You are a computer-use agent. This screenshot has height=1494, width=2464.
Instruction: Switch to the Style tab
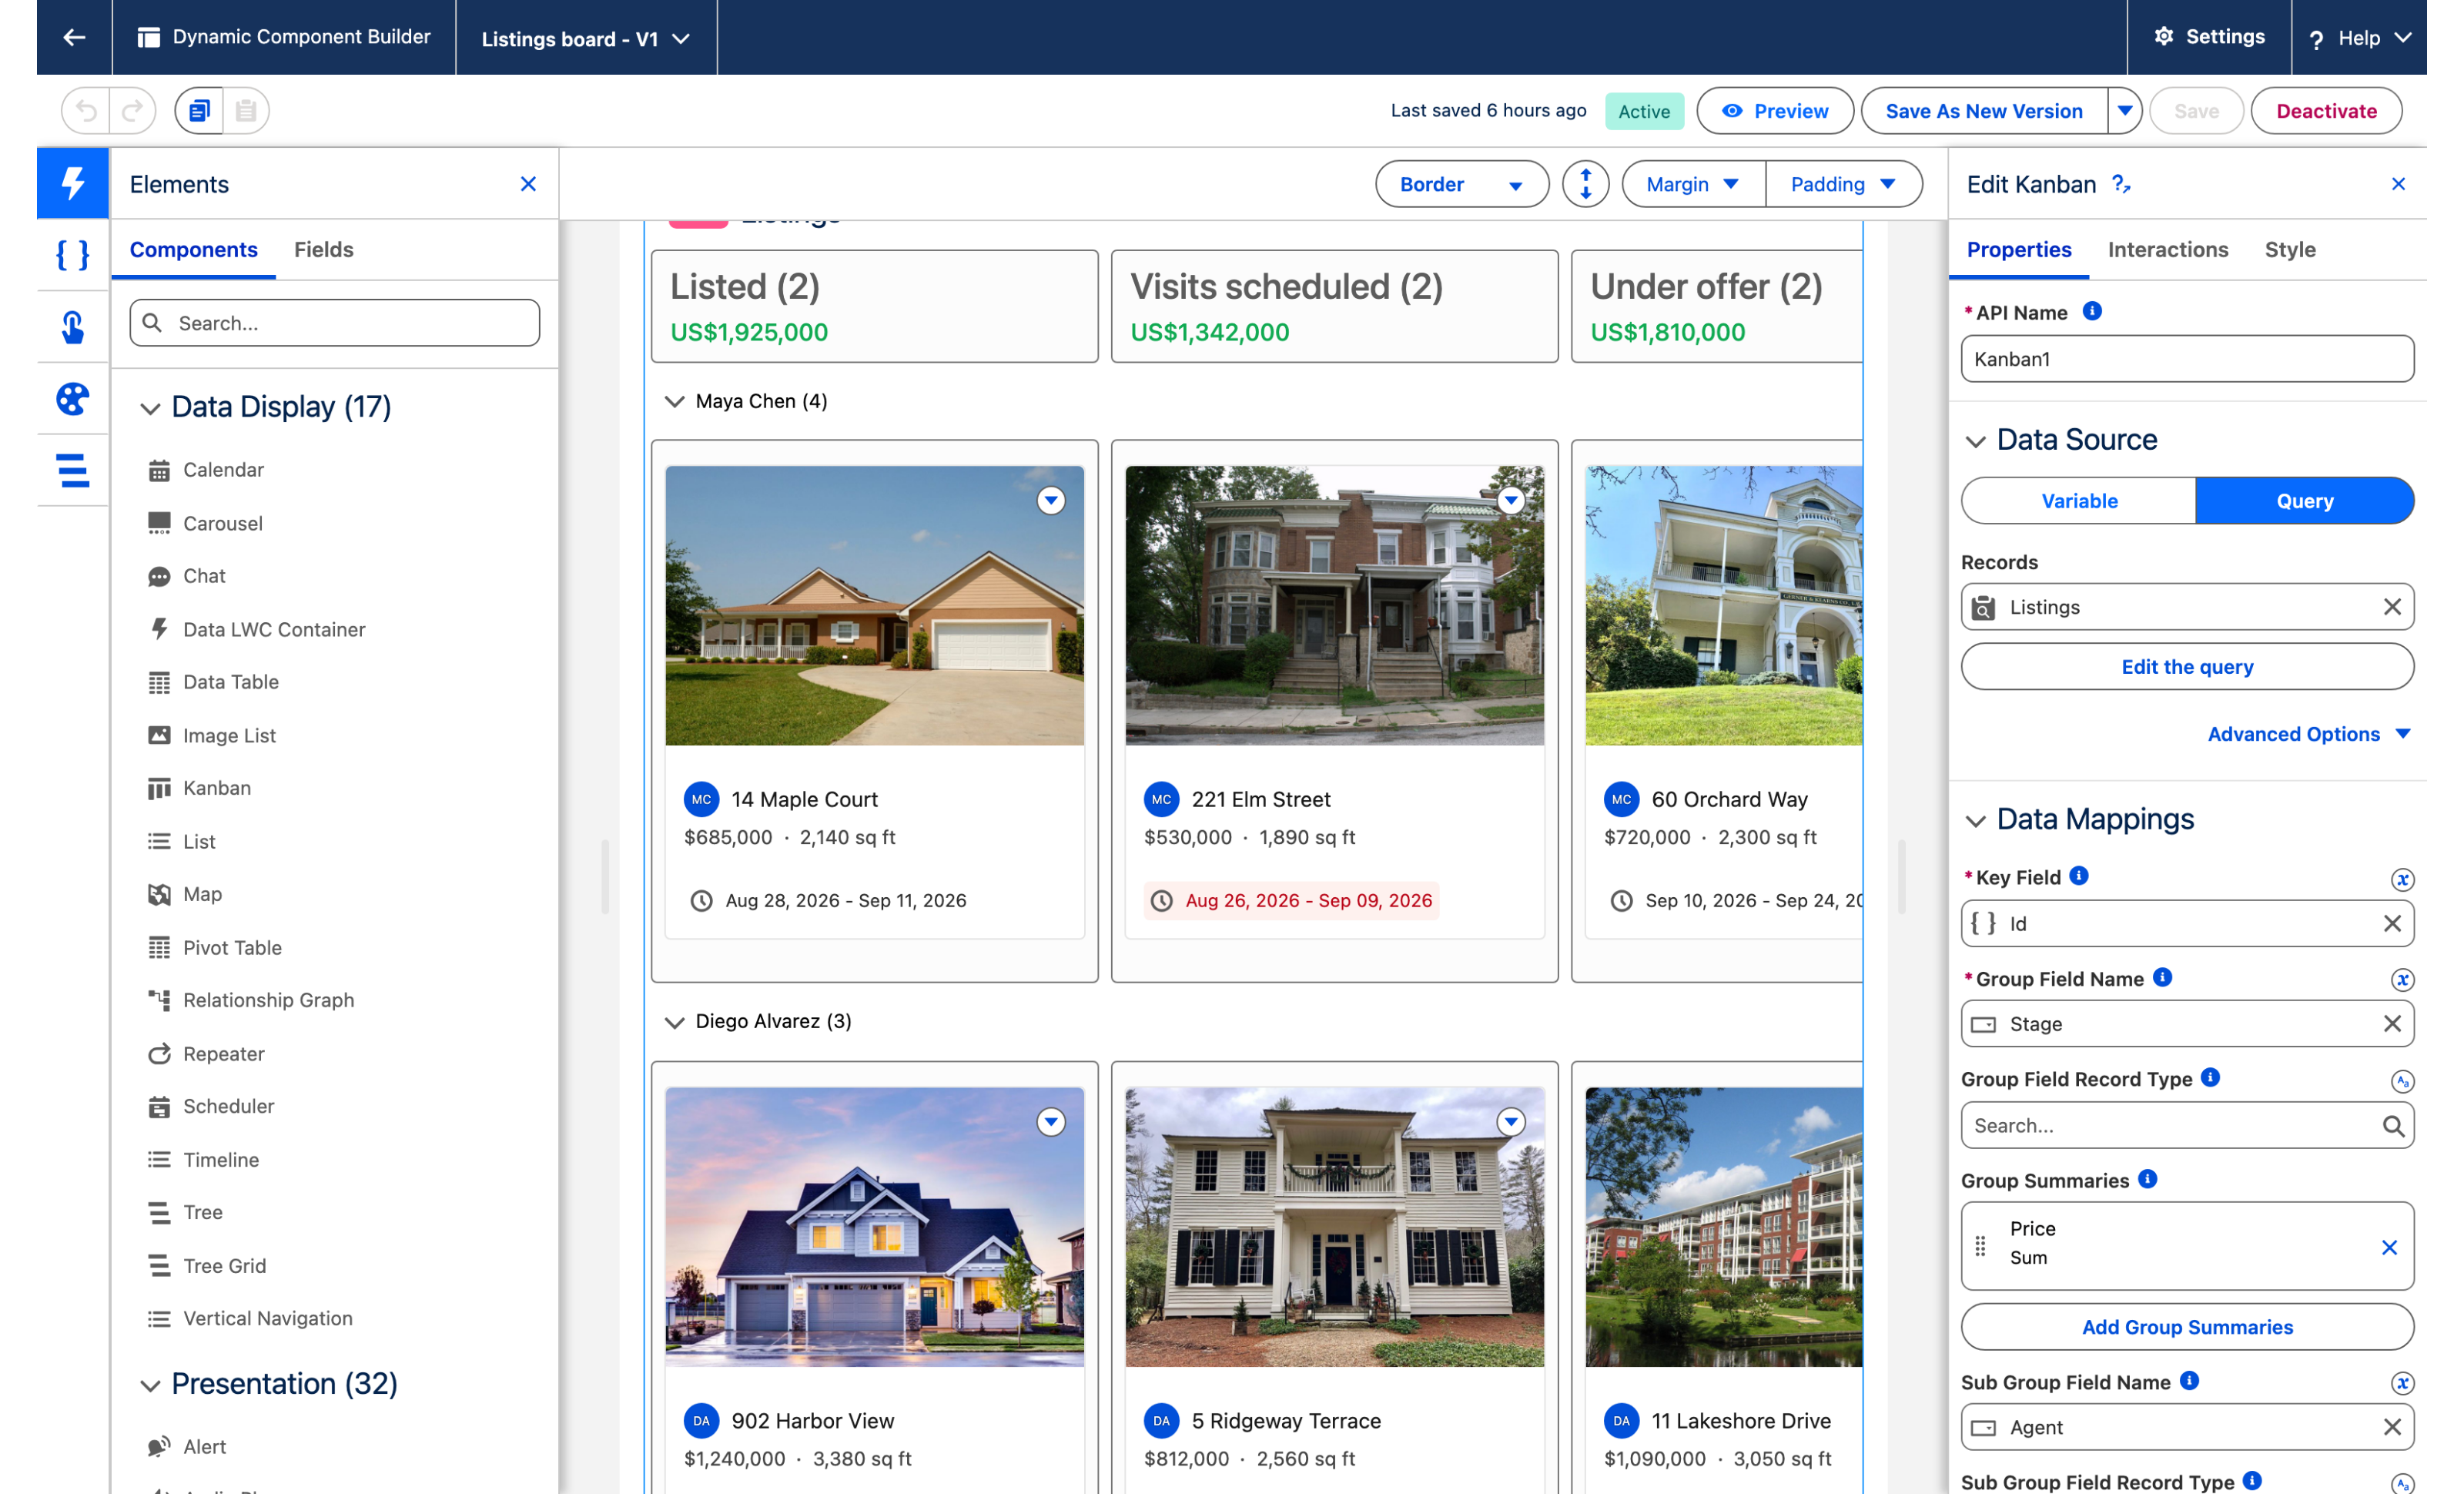click(2289, 249)
